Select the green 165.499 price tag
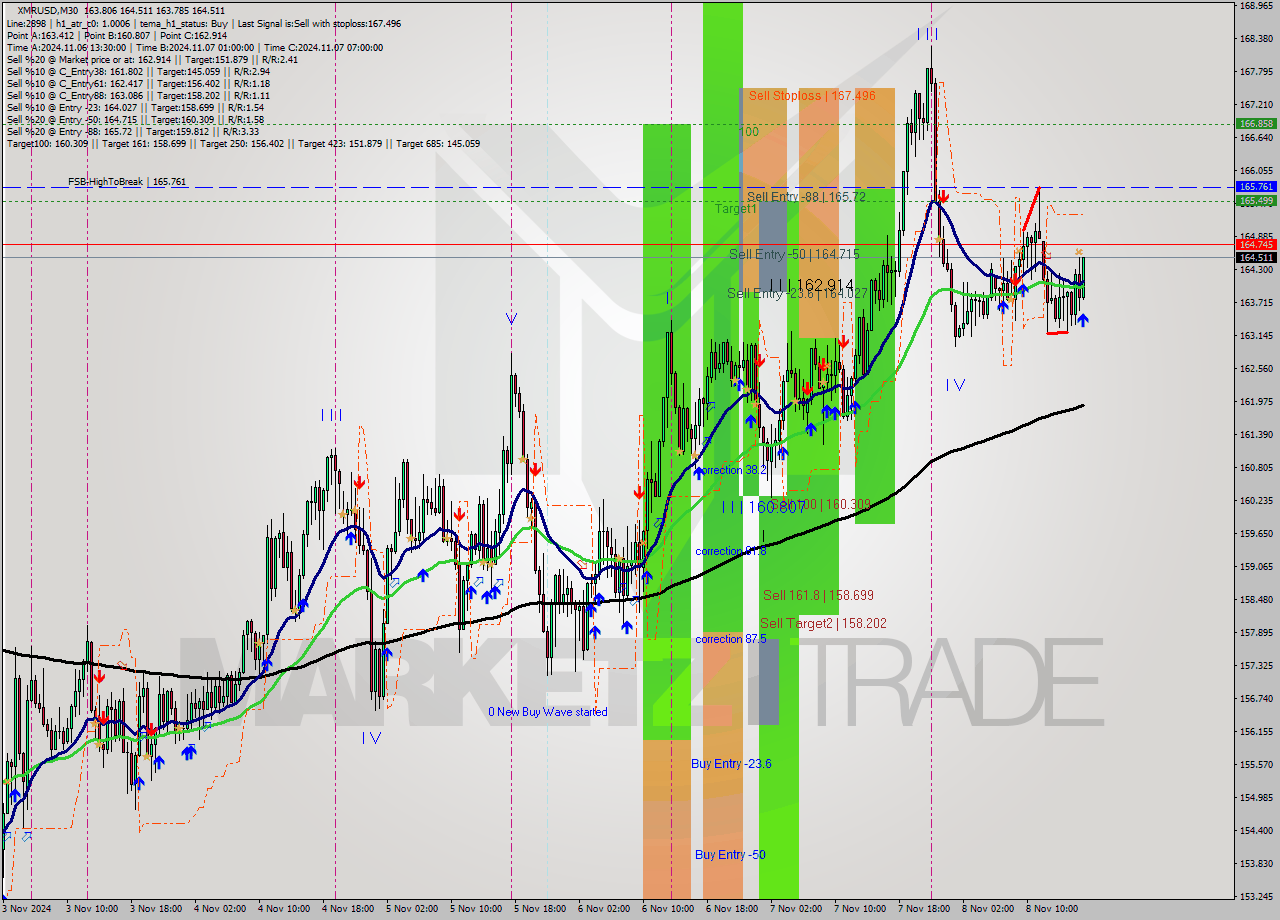The width and height of the screenshot is (1280, 920). coord(1256,201)
